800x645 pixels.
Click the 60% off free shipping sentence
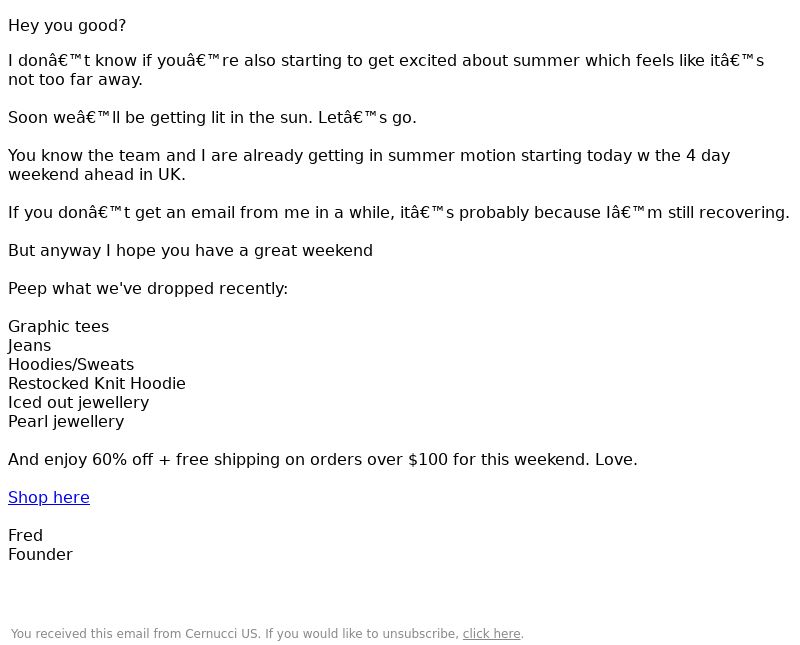pos(322,459)
